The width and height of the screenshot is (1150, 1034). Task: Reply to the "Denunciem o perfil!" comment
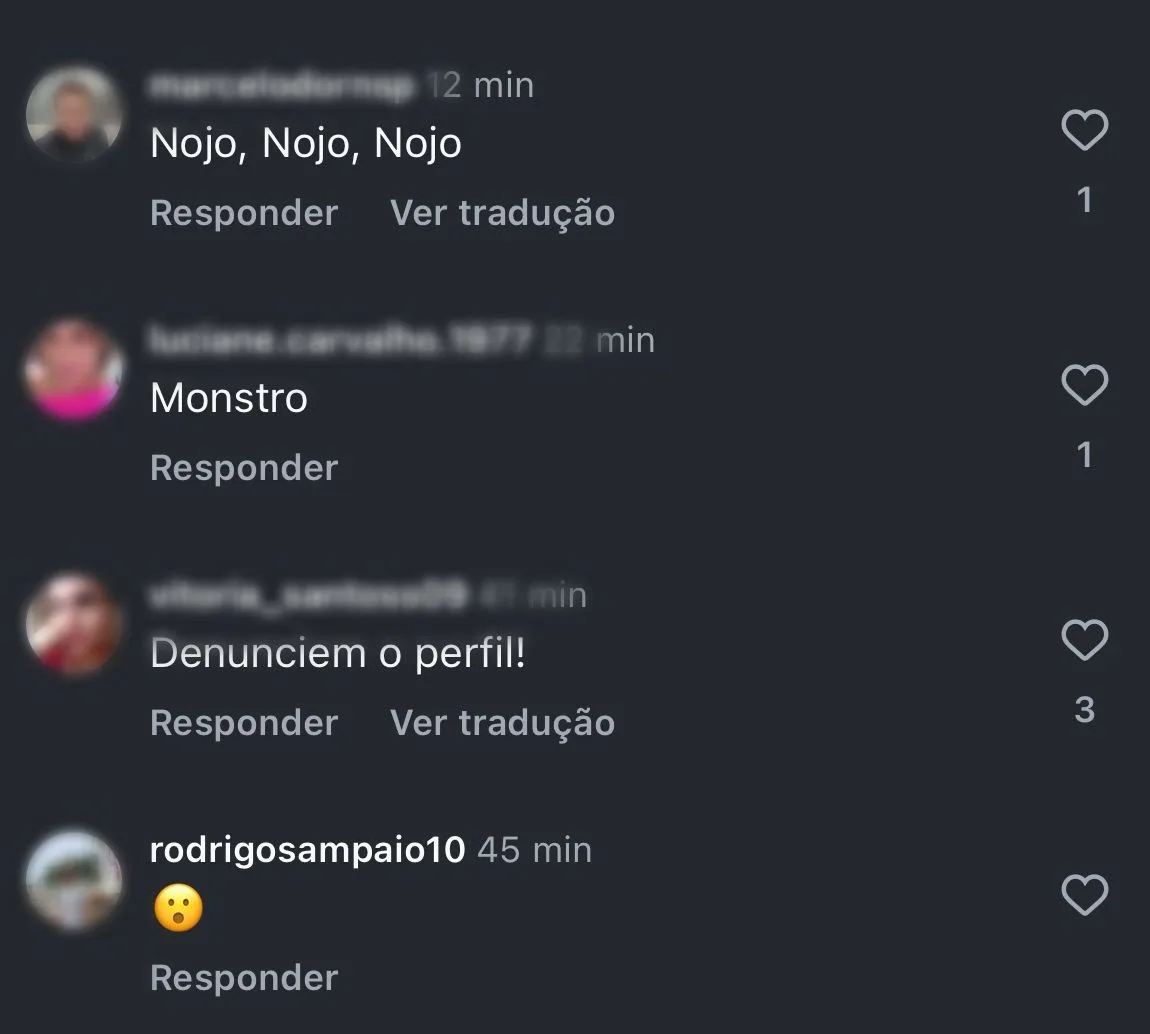(x=244, y=723)
